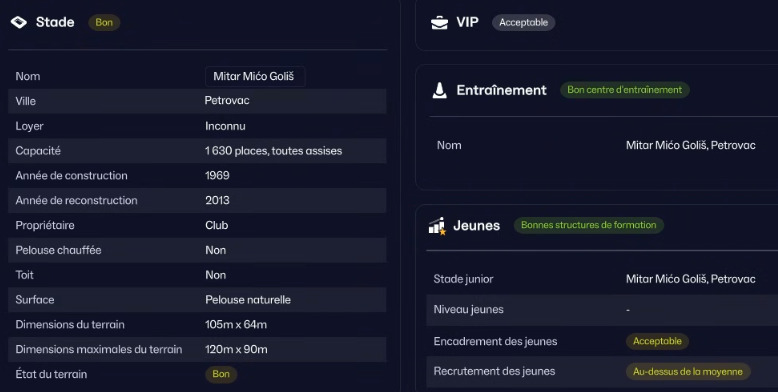778x392 pixels.
Task: Click the Année de reconstruction label
Action: tap(76, 200)
